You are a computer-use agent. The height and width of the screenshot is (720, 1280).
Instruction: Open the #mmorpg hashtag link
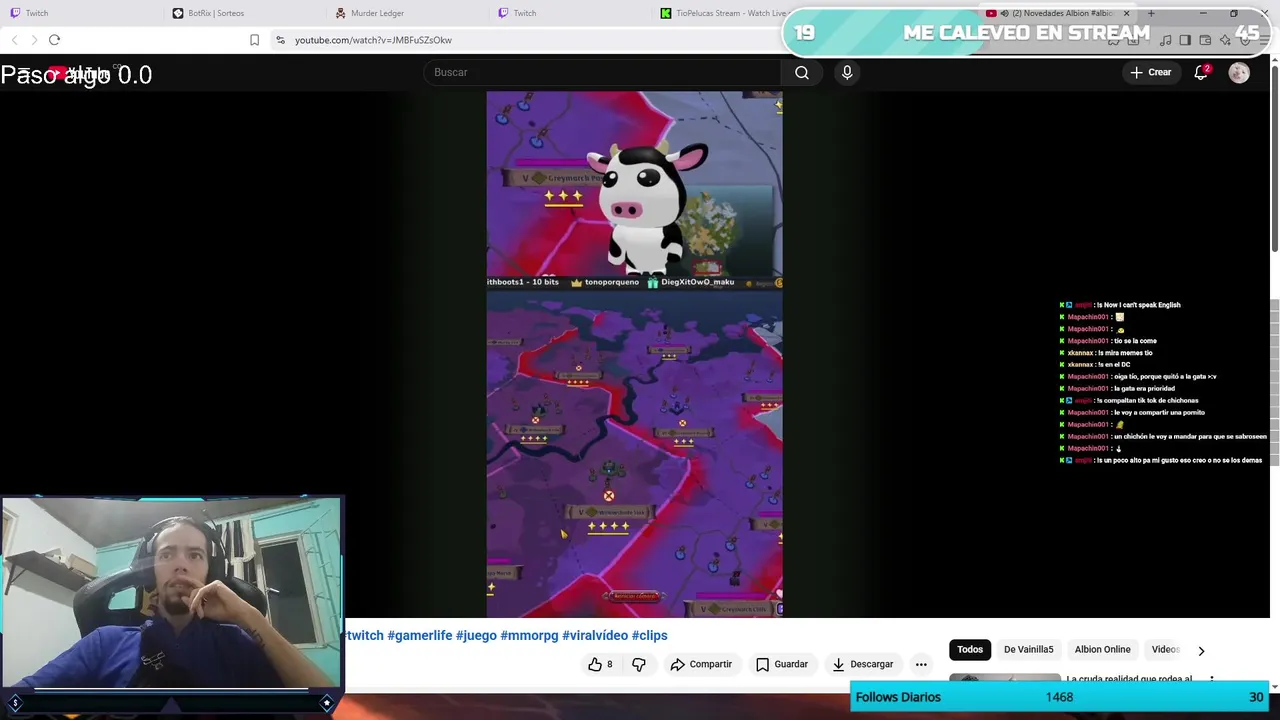pyautogui.click(x=529, y=635)
